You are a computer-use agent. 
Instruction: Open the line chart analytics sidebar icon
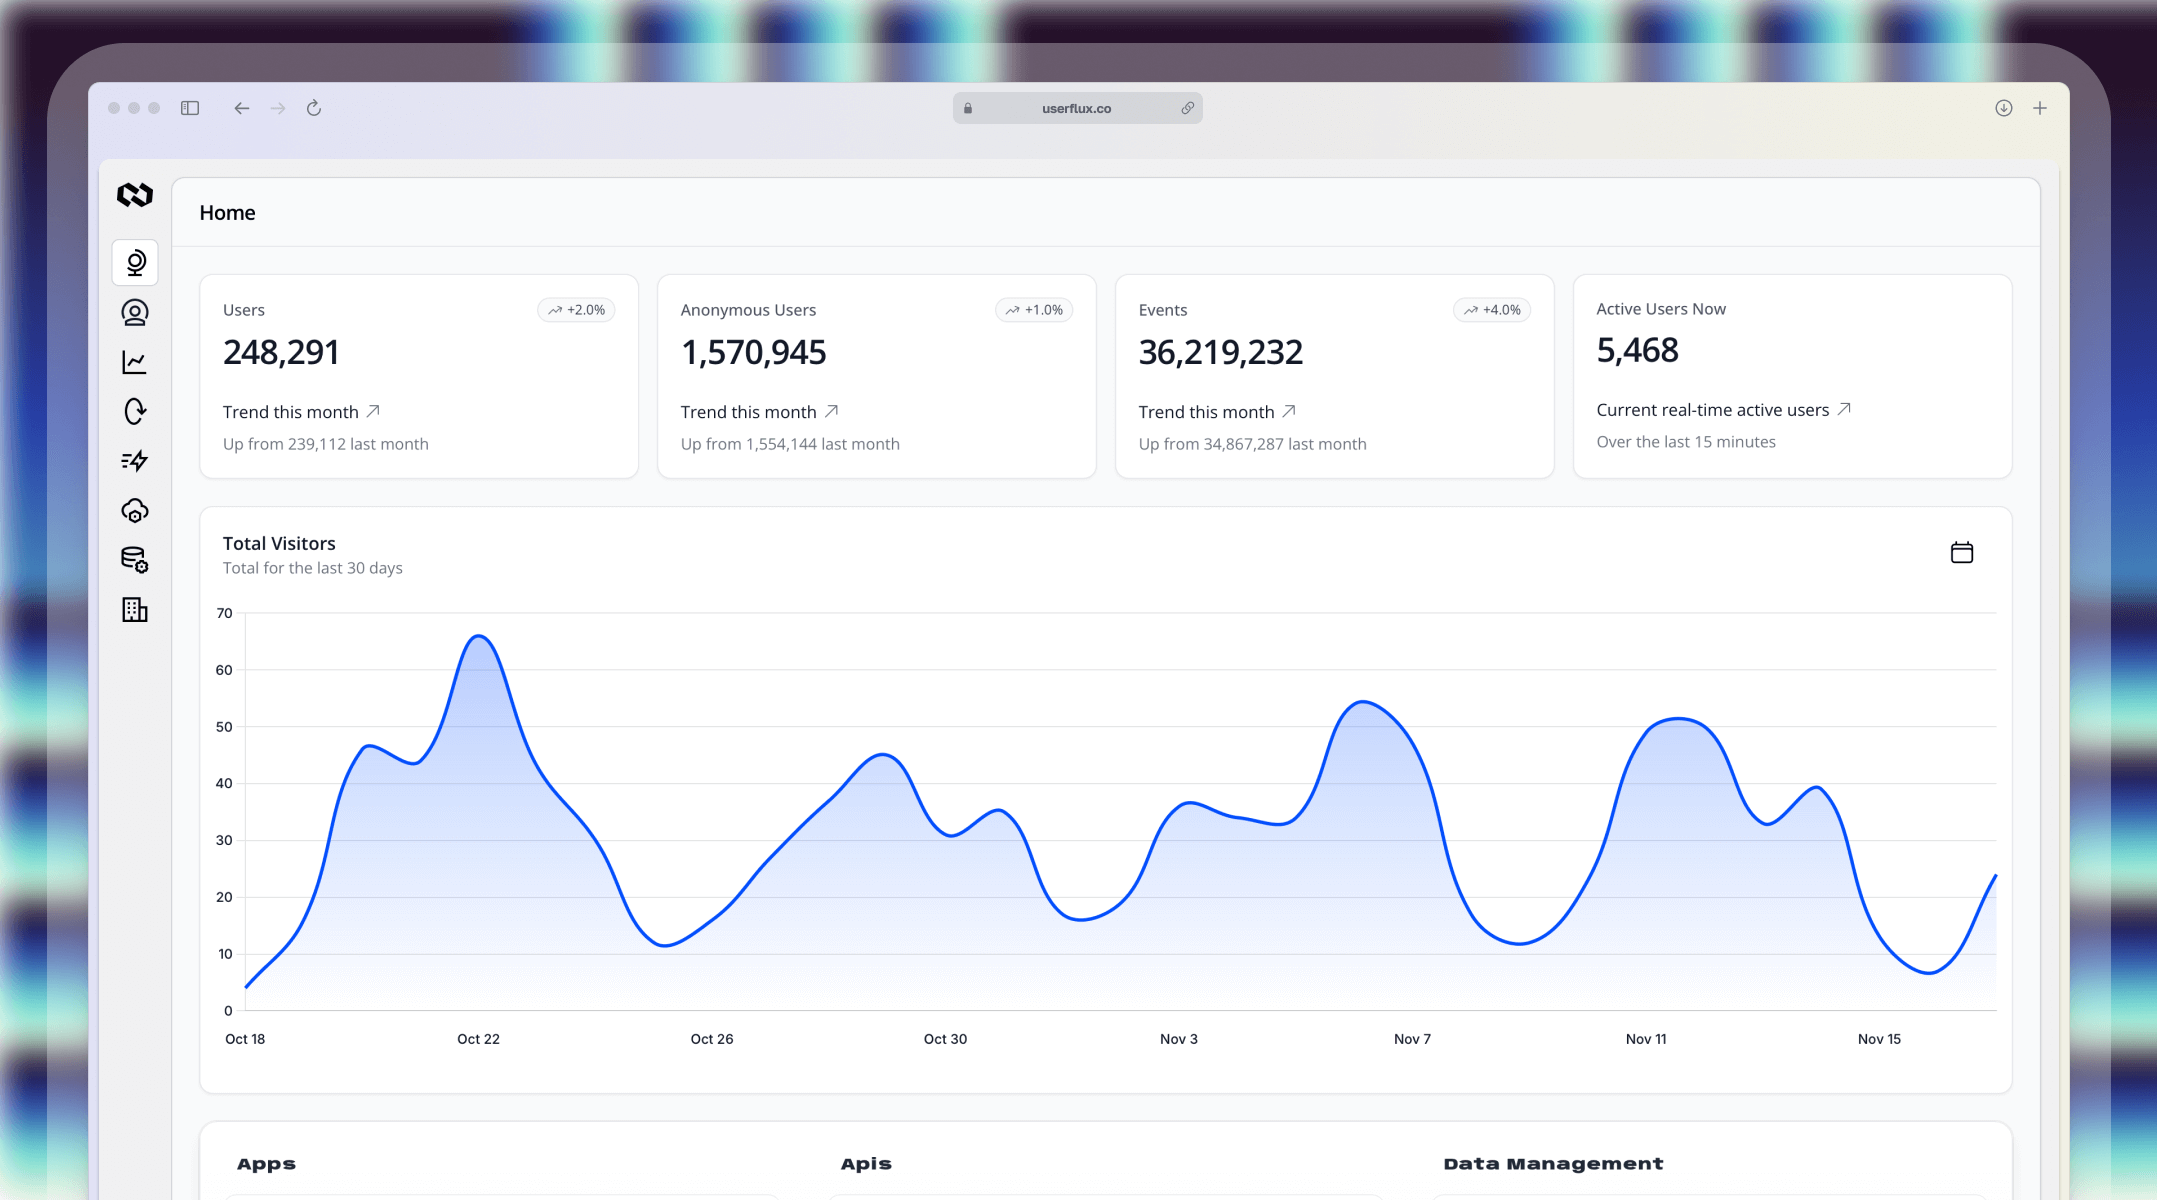click(135, 362)
